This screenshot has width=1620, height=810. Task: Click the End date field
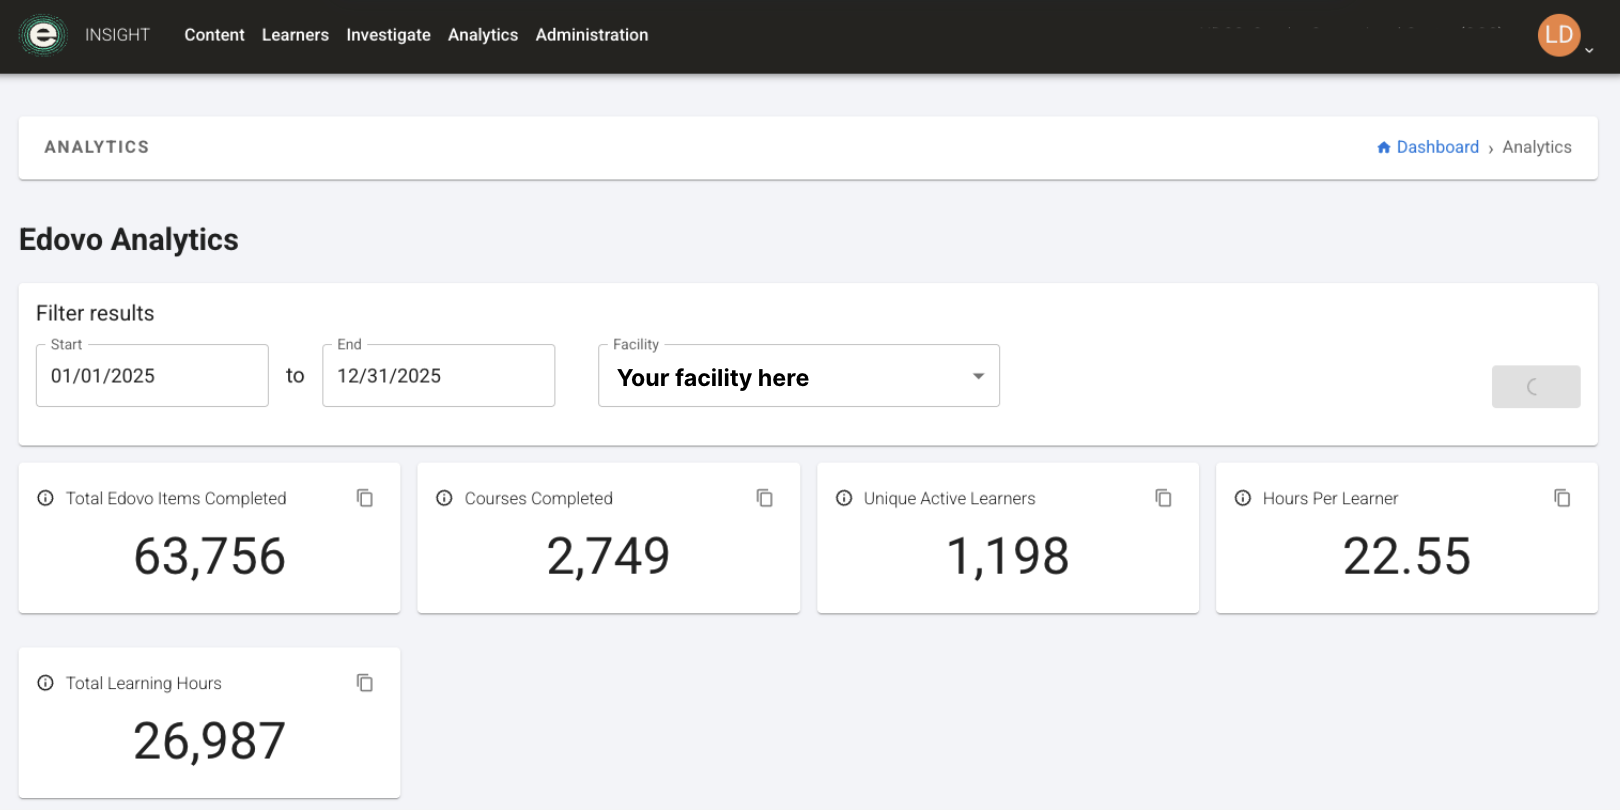coord(438,376)
